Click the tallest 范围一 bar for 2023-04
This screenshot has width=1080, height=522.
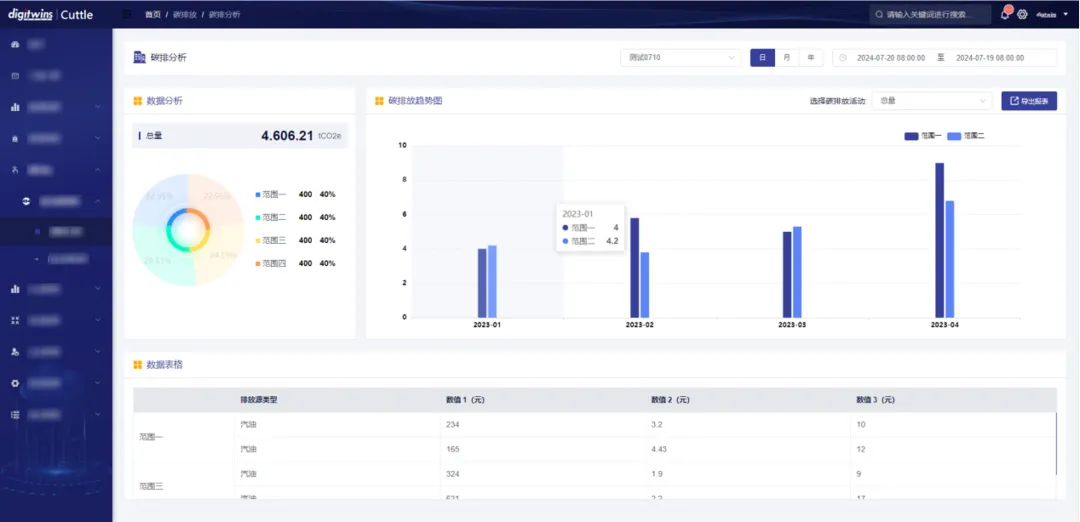[939, 240]
